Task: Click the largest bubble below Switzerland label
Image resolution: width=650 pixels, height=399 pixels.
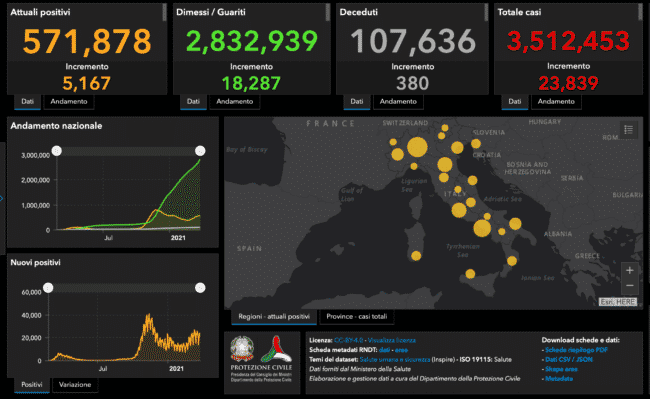Action: point(417,147)
